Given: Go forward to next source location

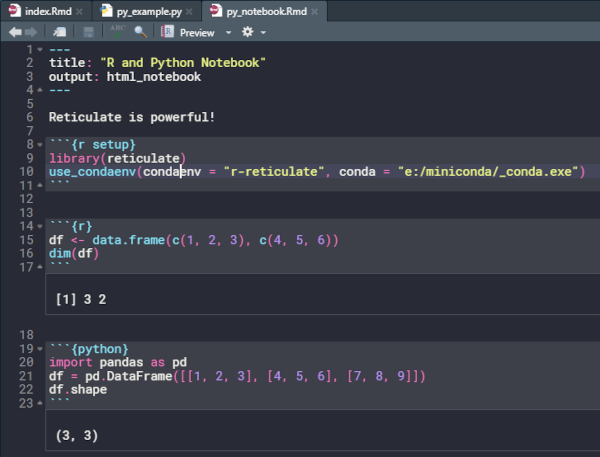Looking at the screenshot, I should click(x=31, y=32).
